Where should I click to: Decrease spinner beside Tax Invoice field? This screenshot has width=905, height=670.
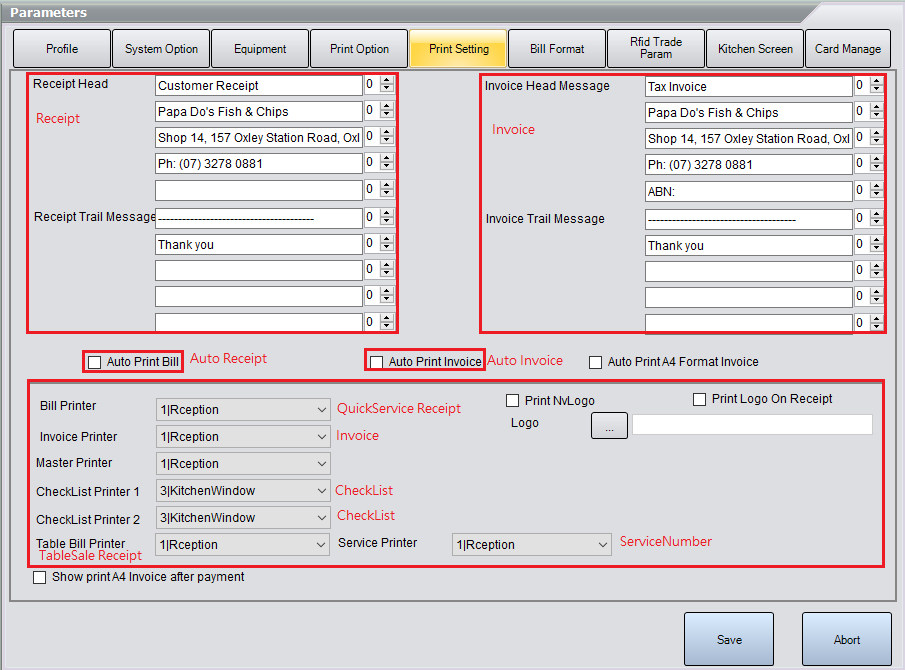pyautogui.click(x=877, y=90)
